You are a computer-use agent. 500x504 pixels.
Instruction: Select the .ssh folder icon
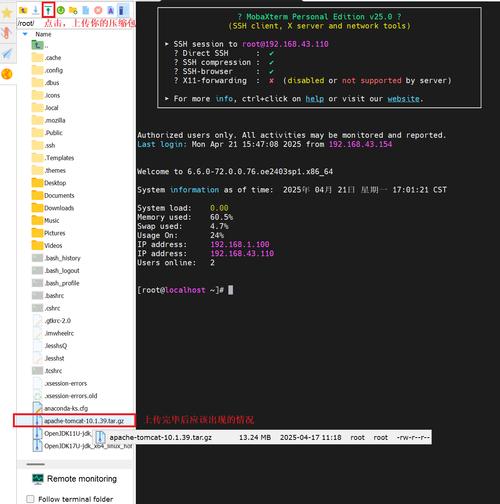pos(38,145)
